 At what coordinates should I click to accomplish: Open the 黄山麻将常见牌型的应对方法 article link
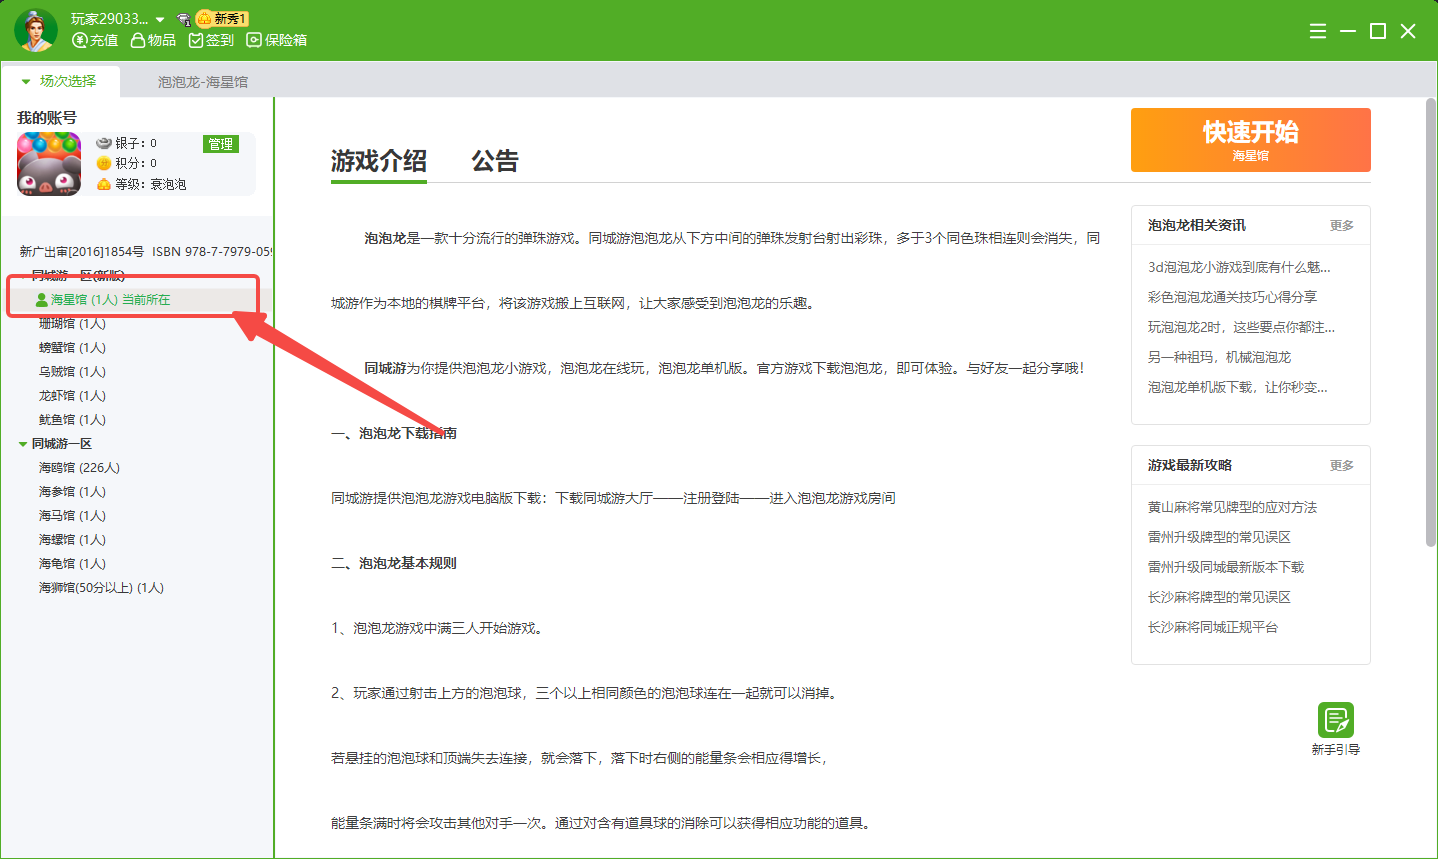point(1232,507)
